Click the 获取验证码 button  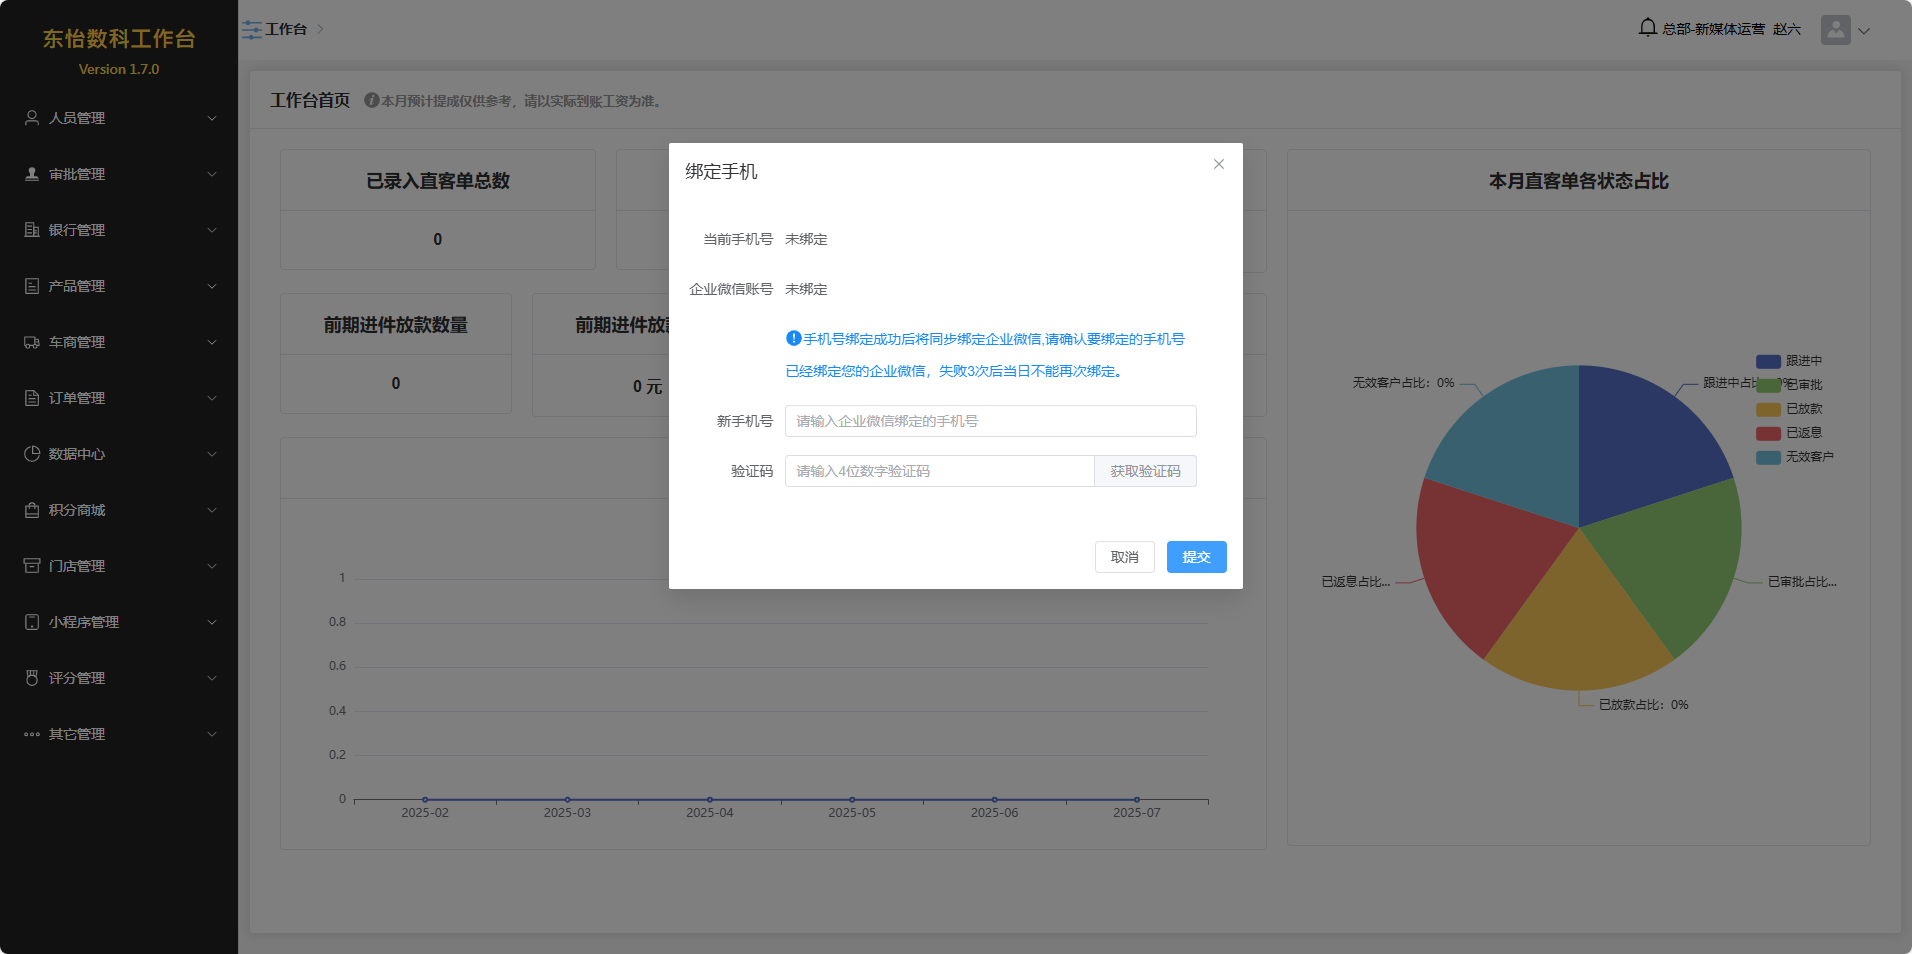click(x=1145, y=471)
